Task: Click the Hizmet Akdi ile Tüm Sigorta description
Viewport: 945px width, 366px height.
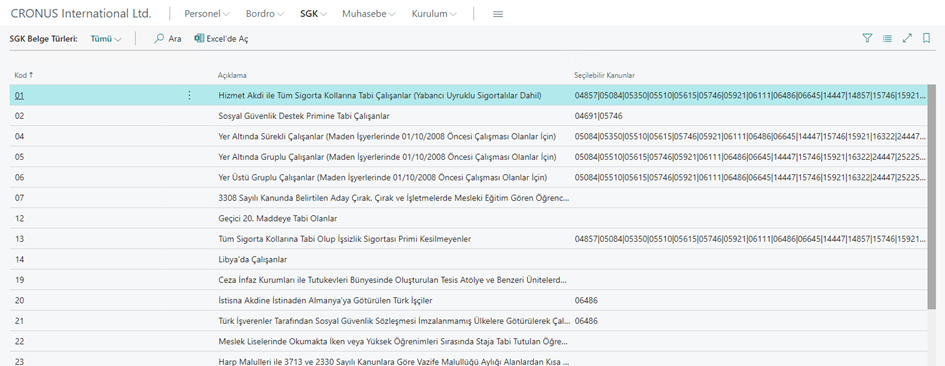Action: [x=380, y=95]
